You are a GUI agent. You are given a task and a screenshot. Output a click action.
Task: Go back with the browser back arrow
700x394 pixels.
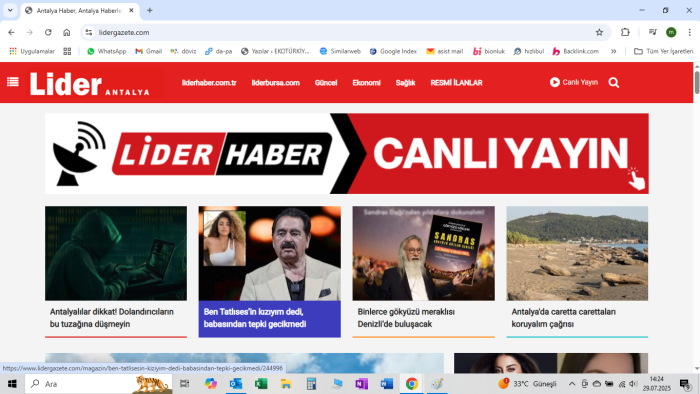coord(11,32)
